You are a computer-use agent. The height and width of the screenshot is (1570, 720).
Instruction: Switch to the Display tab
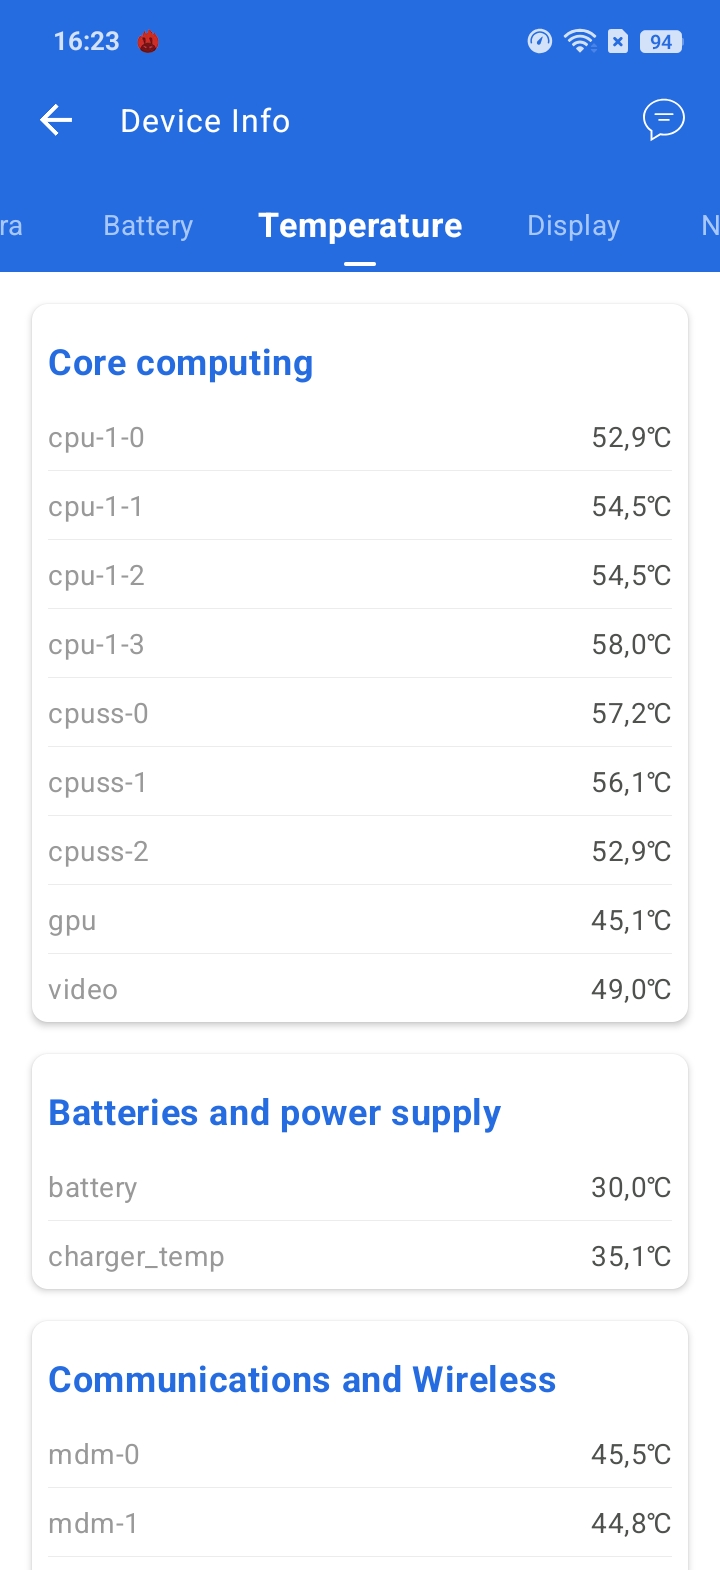(573, 226)
